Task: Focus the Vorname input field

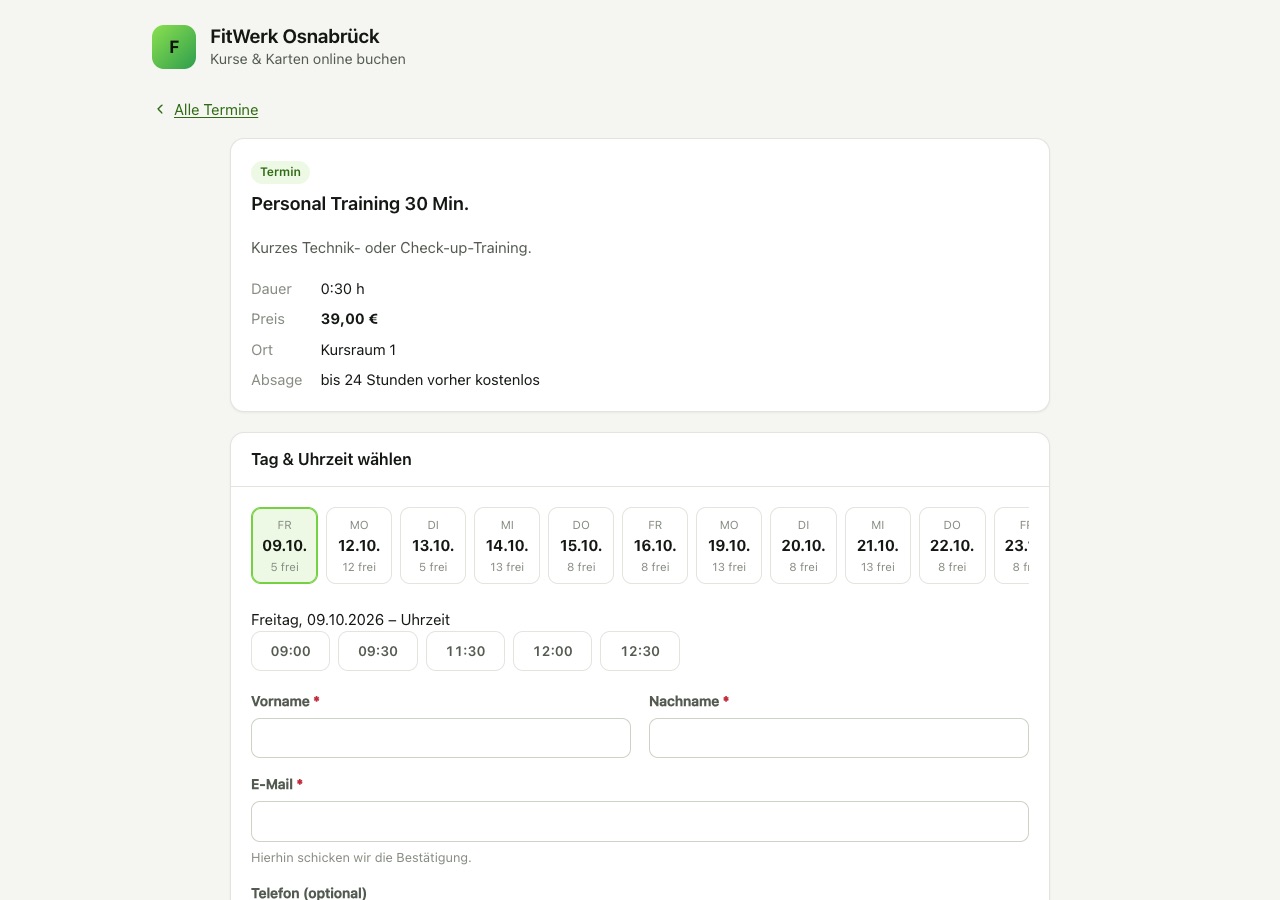Action: (441, 738)
